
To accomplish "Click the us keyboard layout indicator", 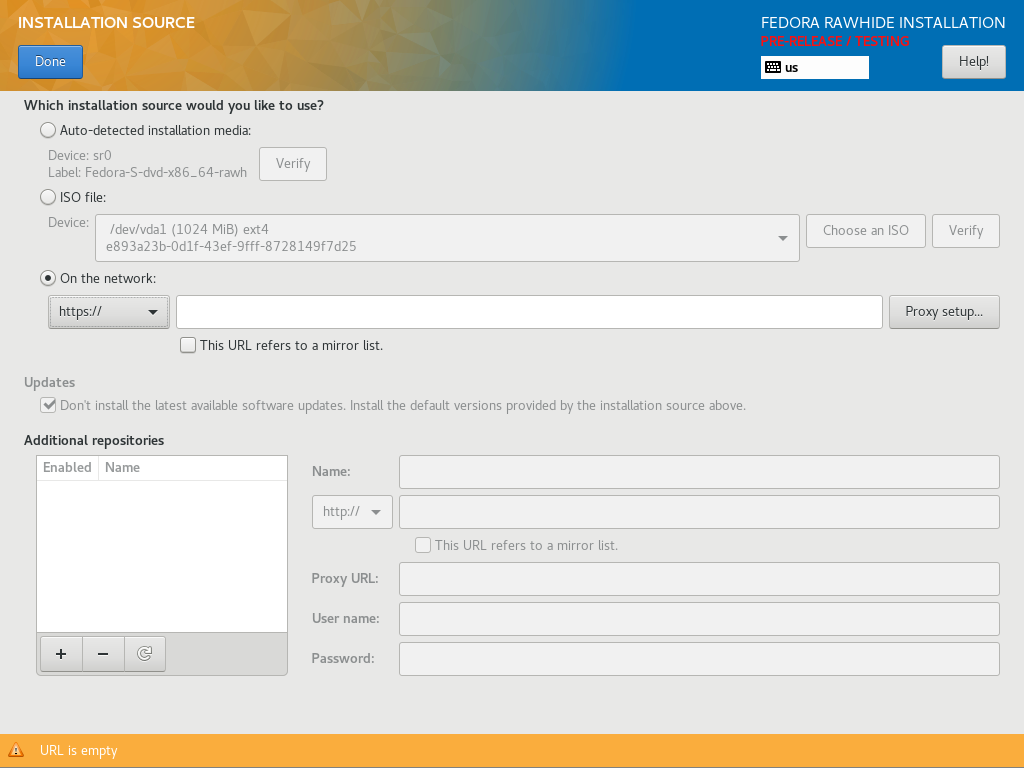I will click(814, 67).
